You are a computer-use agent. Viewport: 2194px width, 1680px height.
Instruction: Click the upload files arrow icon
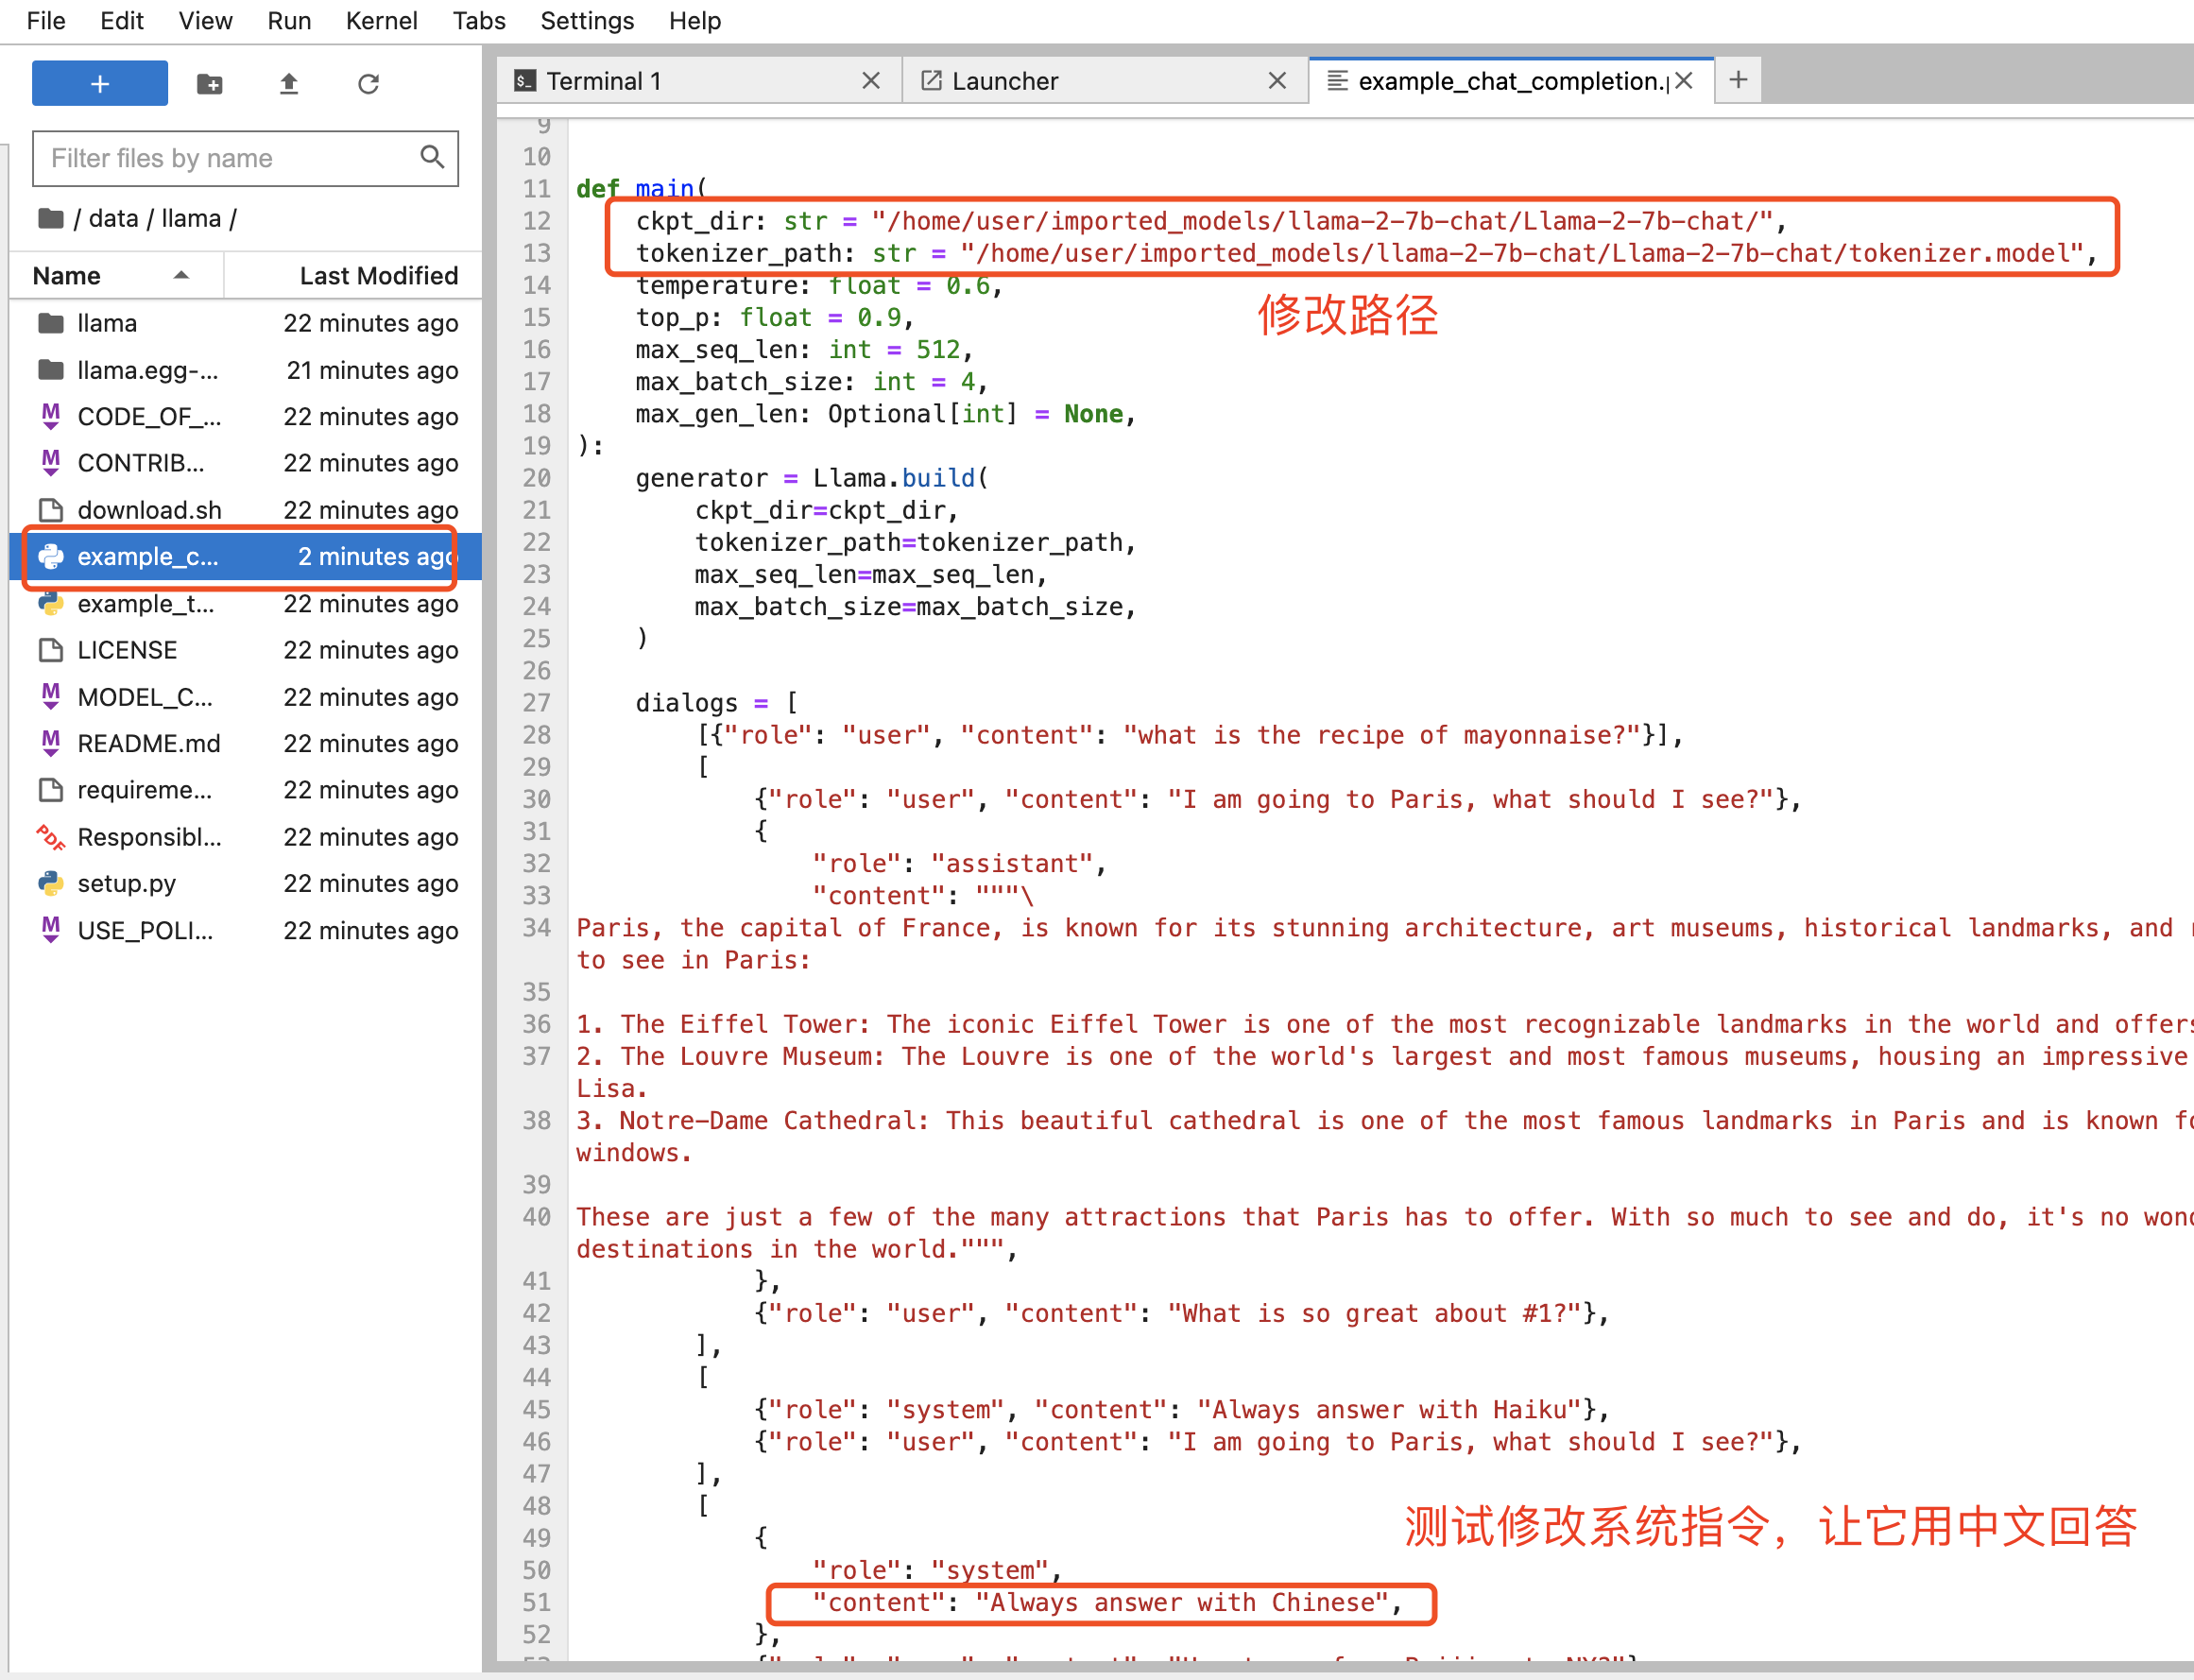click(x=288, y=83)
